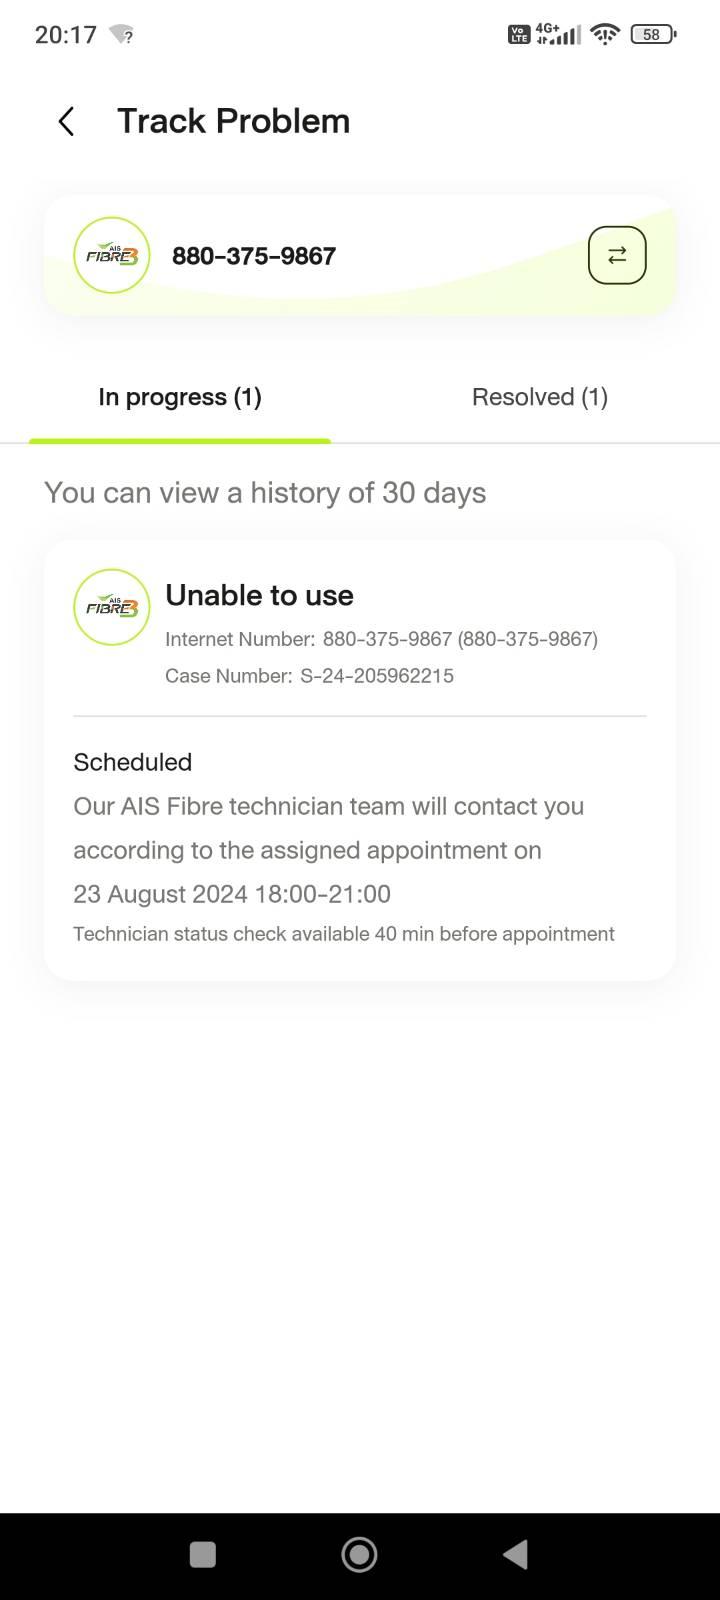Tap the AIS Fibre logo beside 880-375-9867
The width and height of the screenshot is (720, 1600).
(112, 255)
